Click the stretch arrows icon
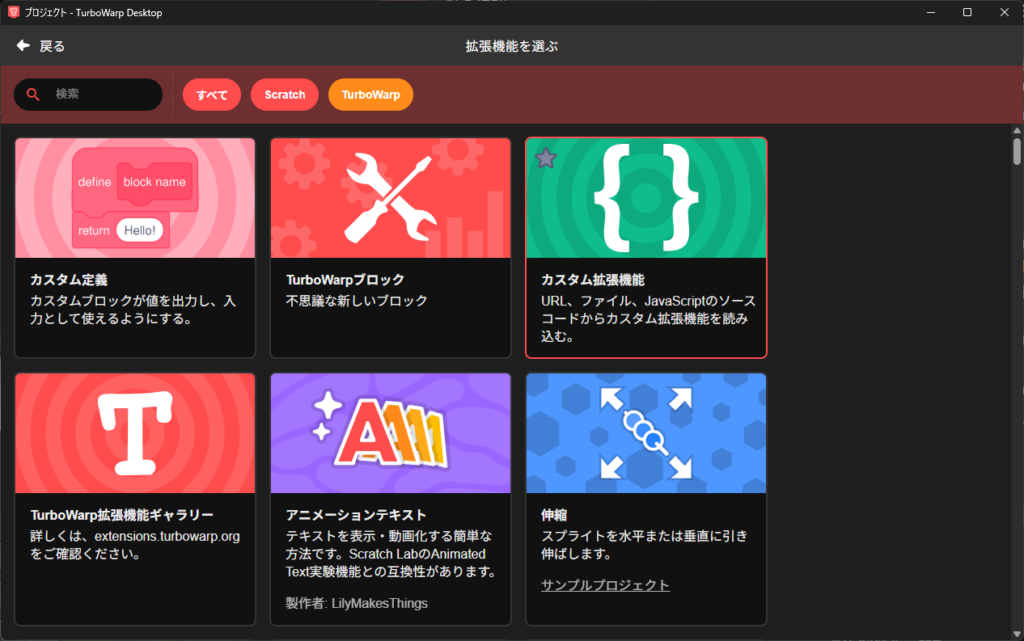 (x=645, y=433)
